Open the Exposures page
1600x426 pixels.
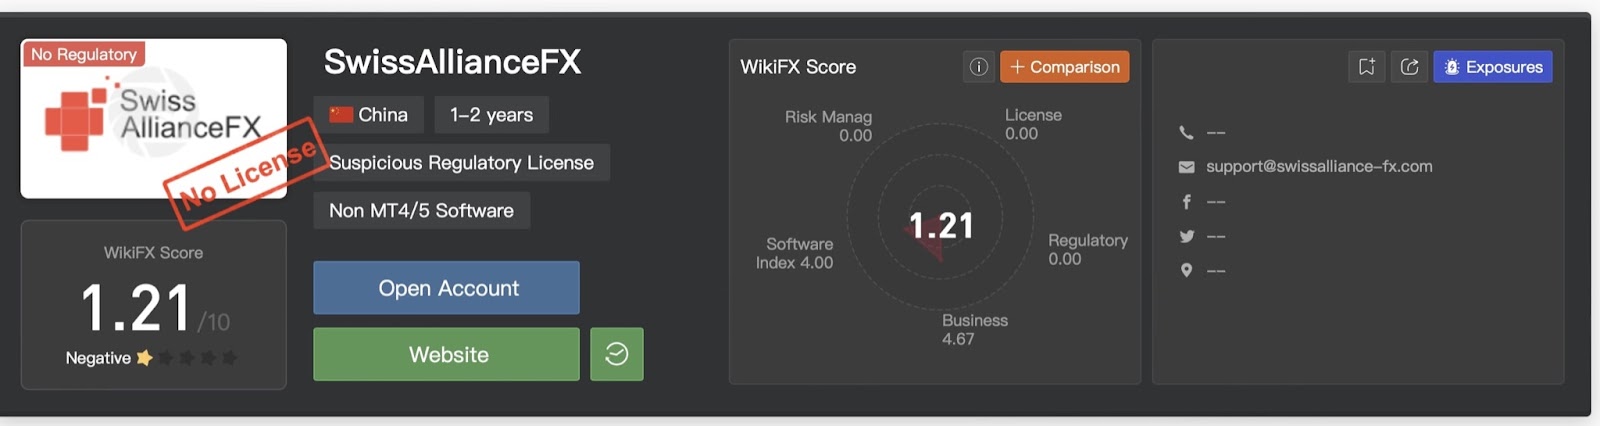[x=1493, y=67]
